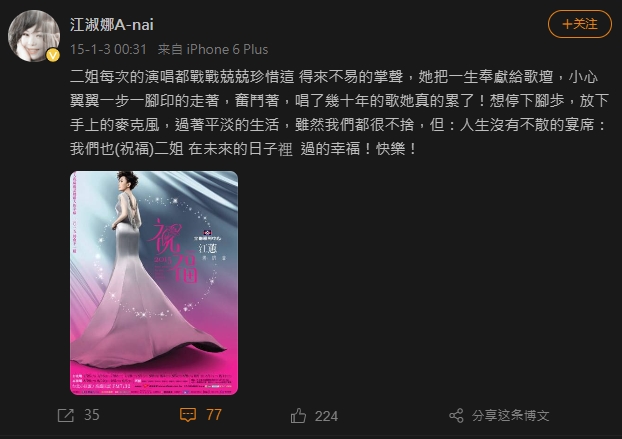Click the comment count 77
Image resolution: width=622 pixels, height=439 pixels.
(x=214, y=415)
